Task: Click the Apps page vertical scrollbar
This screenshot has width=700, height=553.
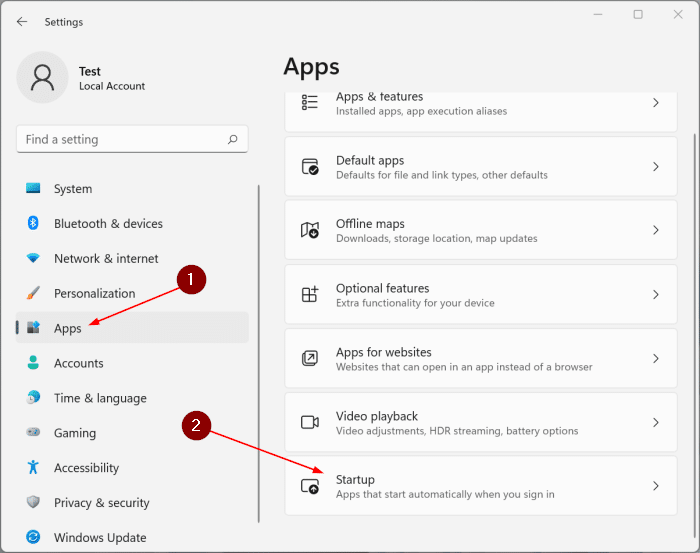Action: [x=695, y=336]
